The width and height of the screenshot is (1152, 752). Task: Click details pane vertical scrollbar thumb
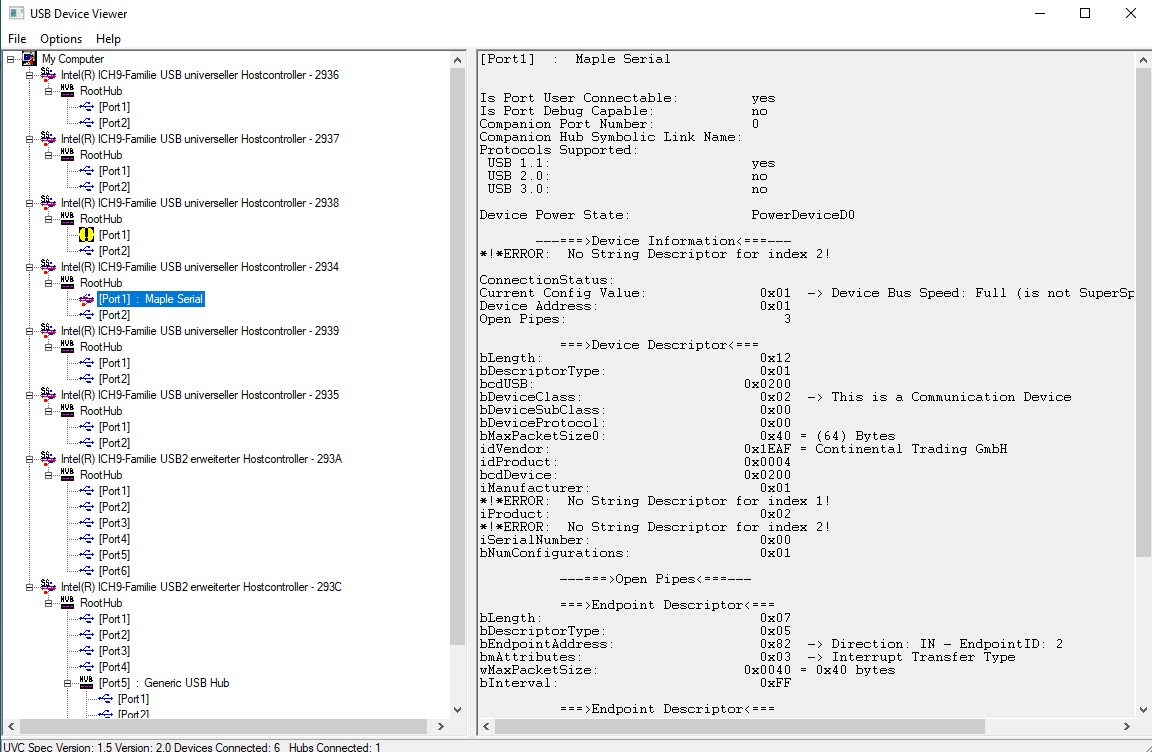1143,312
